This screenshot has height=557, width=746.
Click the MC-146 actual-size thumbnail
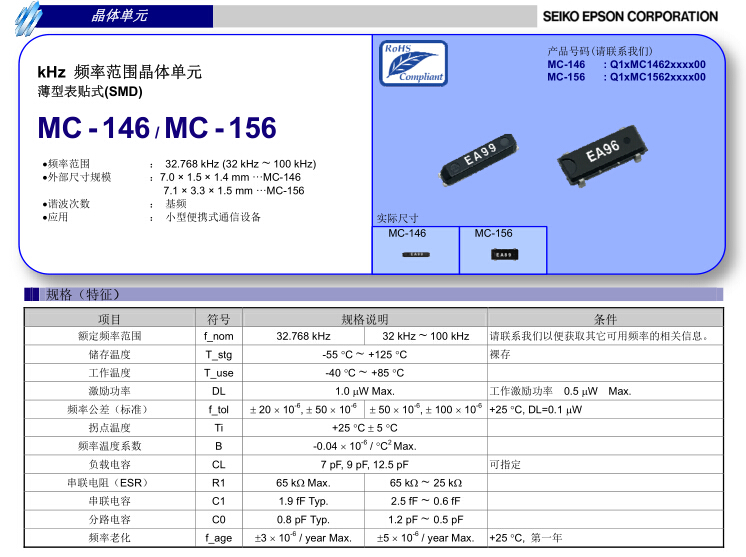415,255
